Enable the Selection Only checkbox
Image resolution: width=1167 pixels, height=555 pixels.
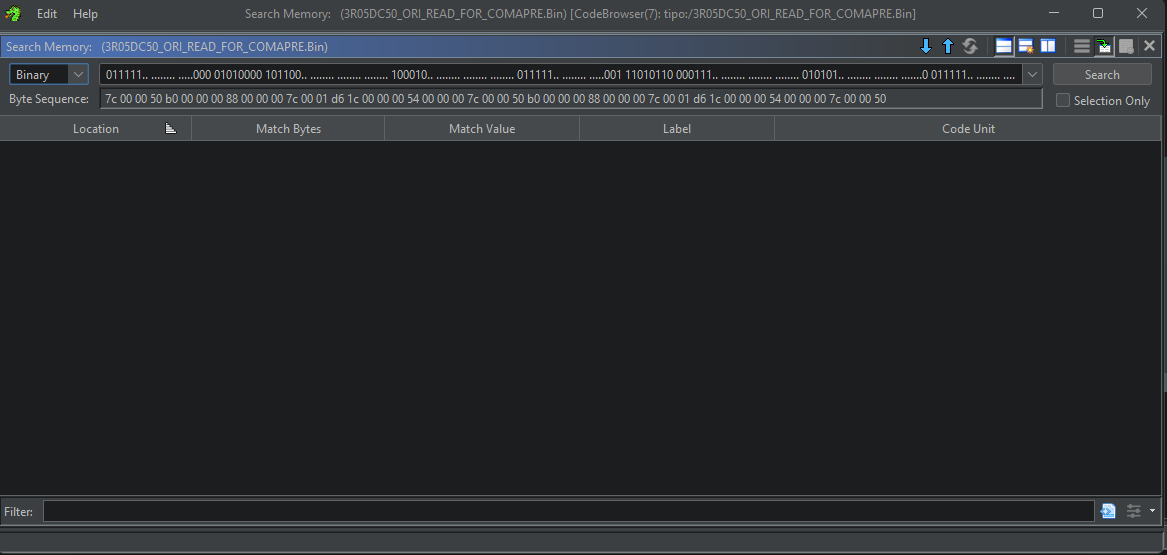coord(1063,100)
